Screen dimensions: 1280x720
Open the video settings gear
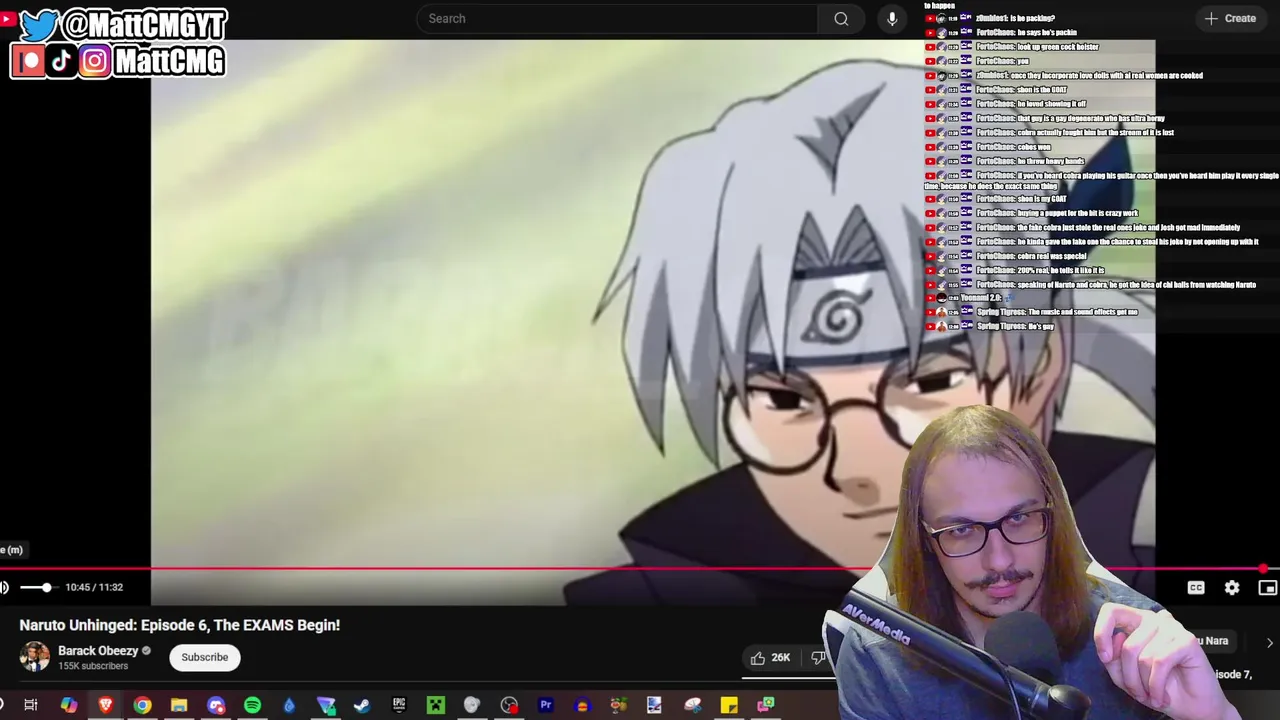pos(1232,587)
